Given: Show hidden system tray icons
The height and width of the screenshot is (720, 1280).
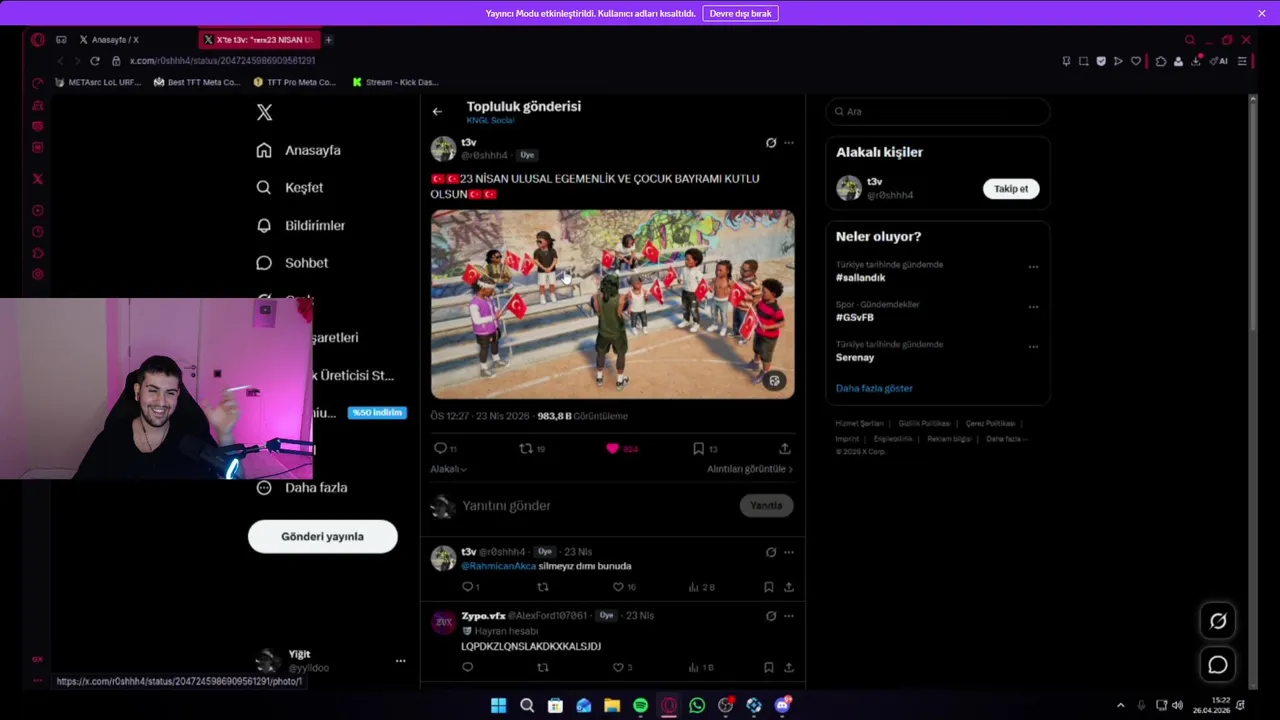Looking at the screenshot, I should coord(1120,706).
